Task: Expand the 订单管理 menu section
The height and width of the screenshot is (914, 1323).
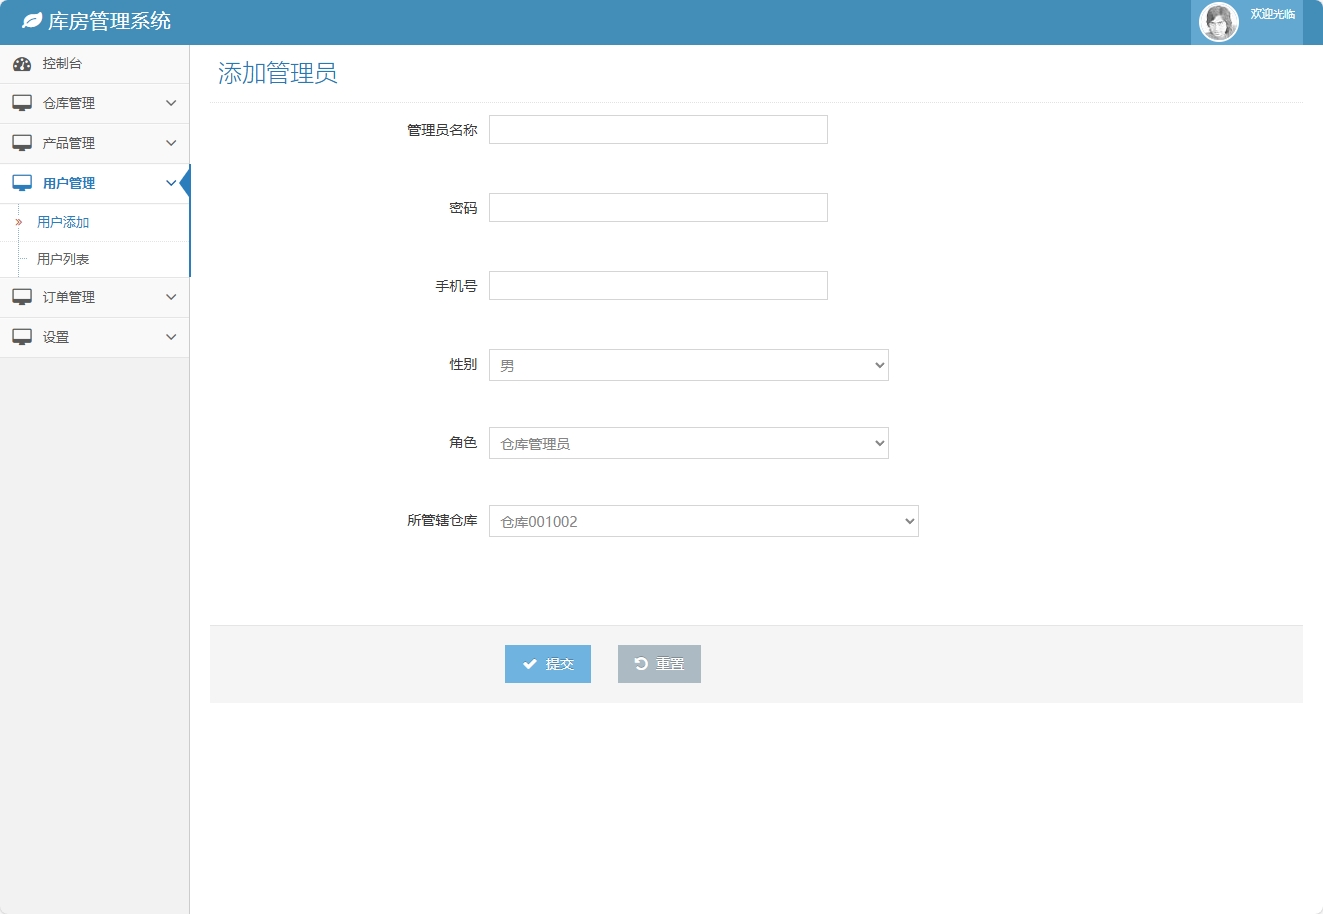Action: (95, 297)
